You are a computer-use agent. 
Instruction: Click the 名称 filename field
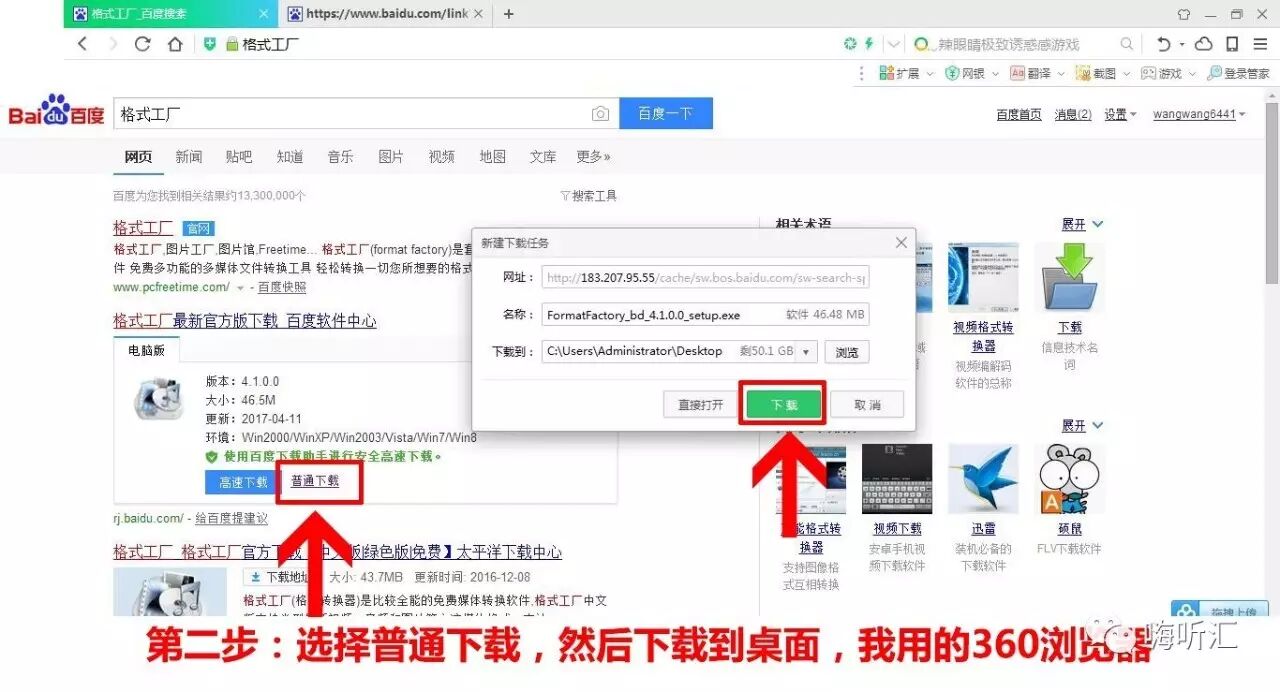705,315
